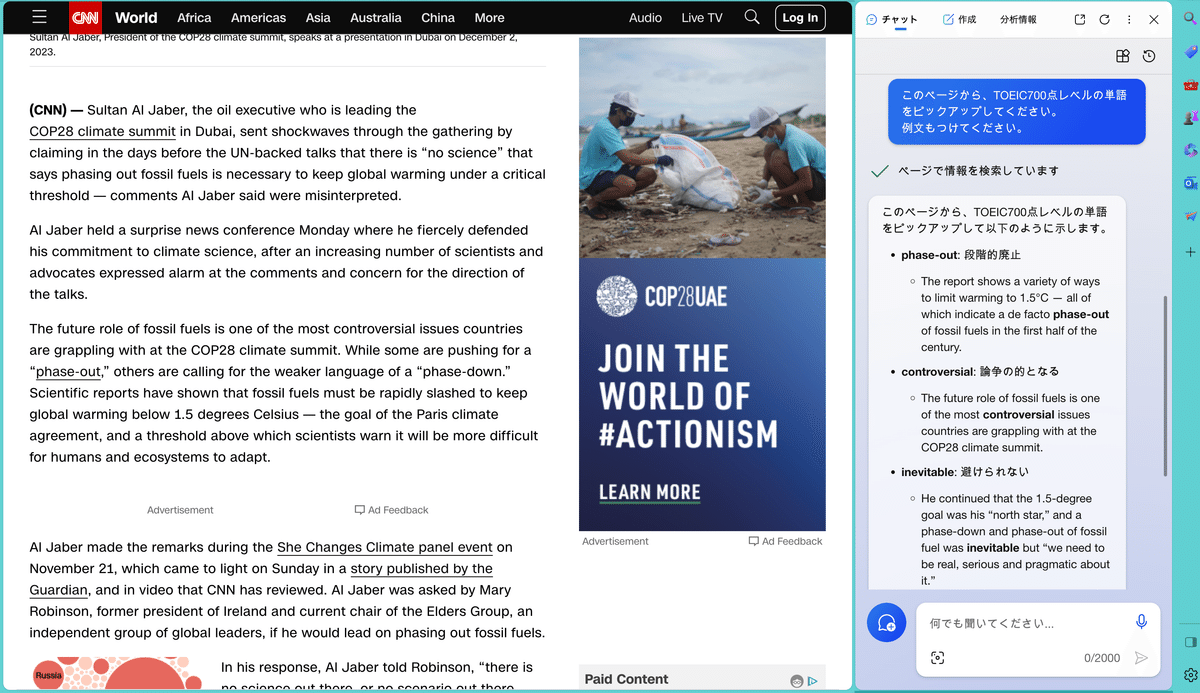Add a sidebar app with plus icon
Screen dimensions: 1200x693
coord(1190,252)
